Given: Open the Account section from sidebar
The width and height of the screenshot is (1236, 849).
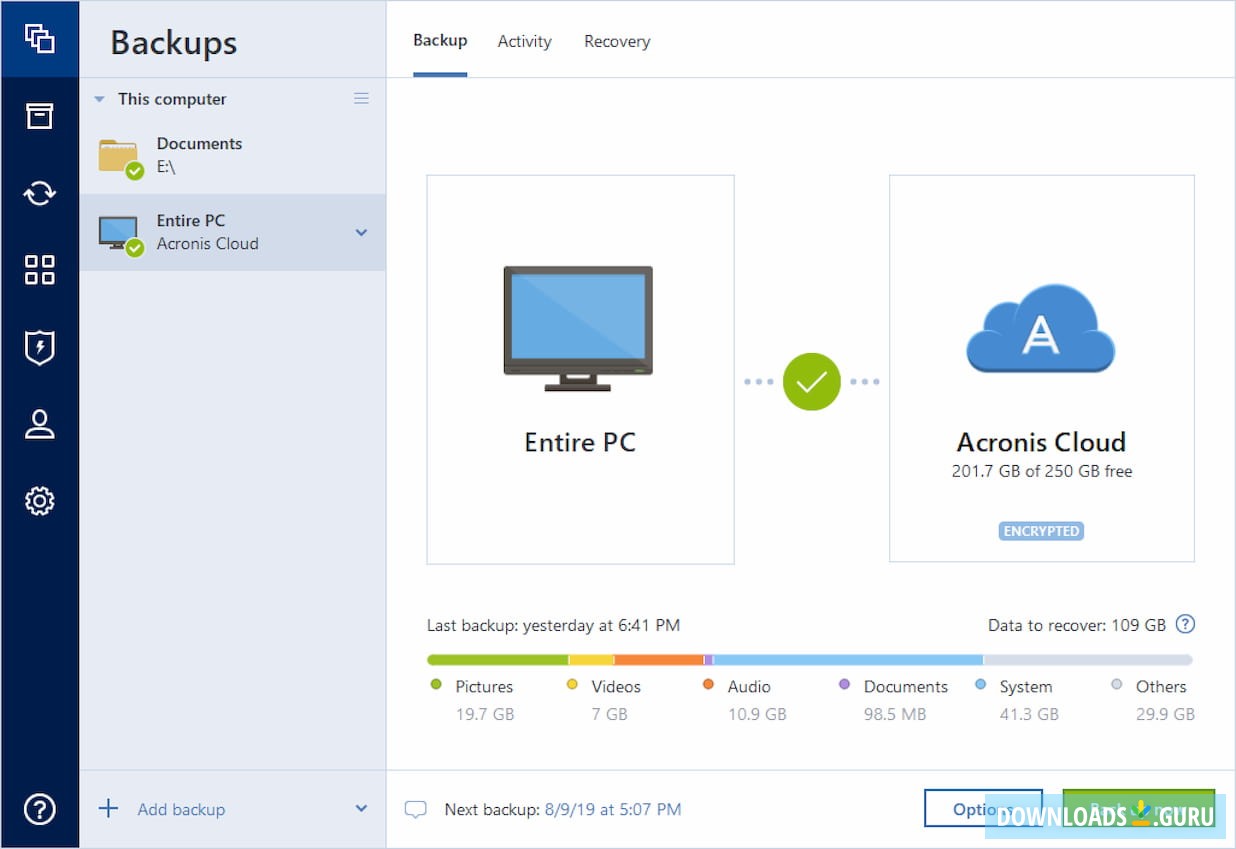Looking at the screenshot, I should (40, 424).
